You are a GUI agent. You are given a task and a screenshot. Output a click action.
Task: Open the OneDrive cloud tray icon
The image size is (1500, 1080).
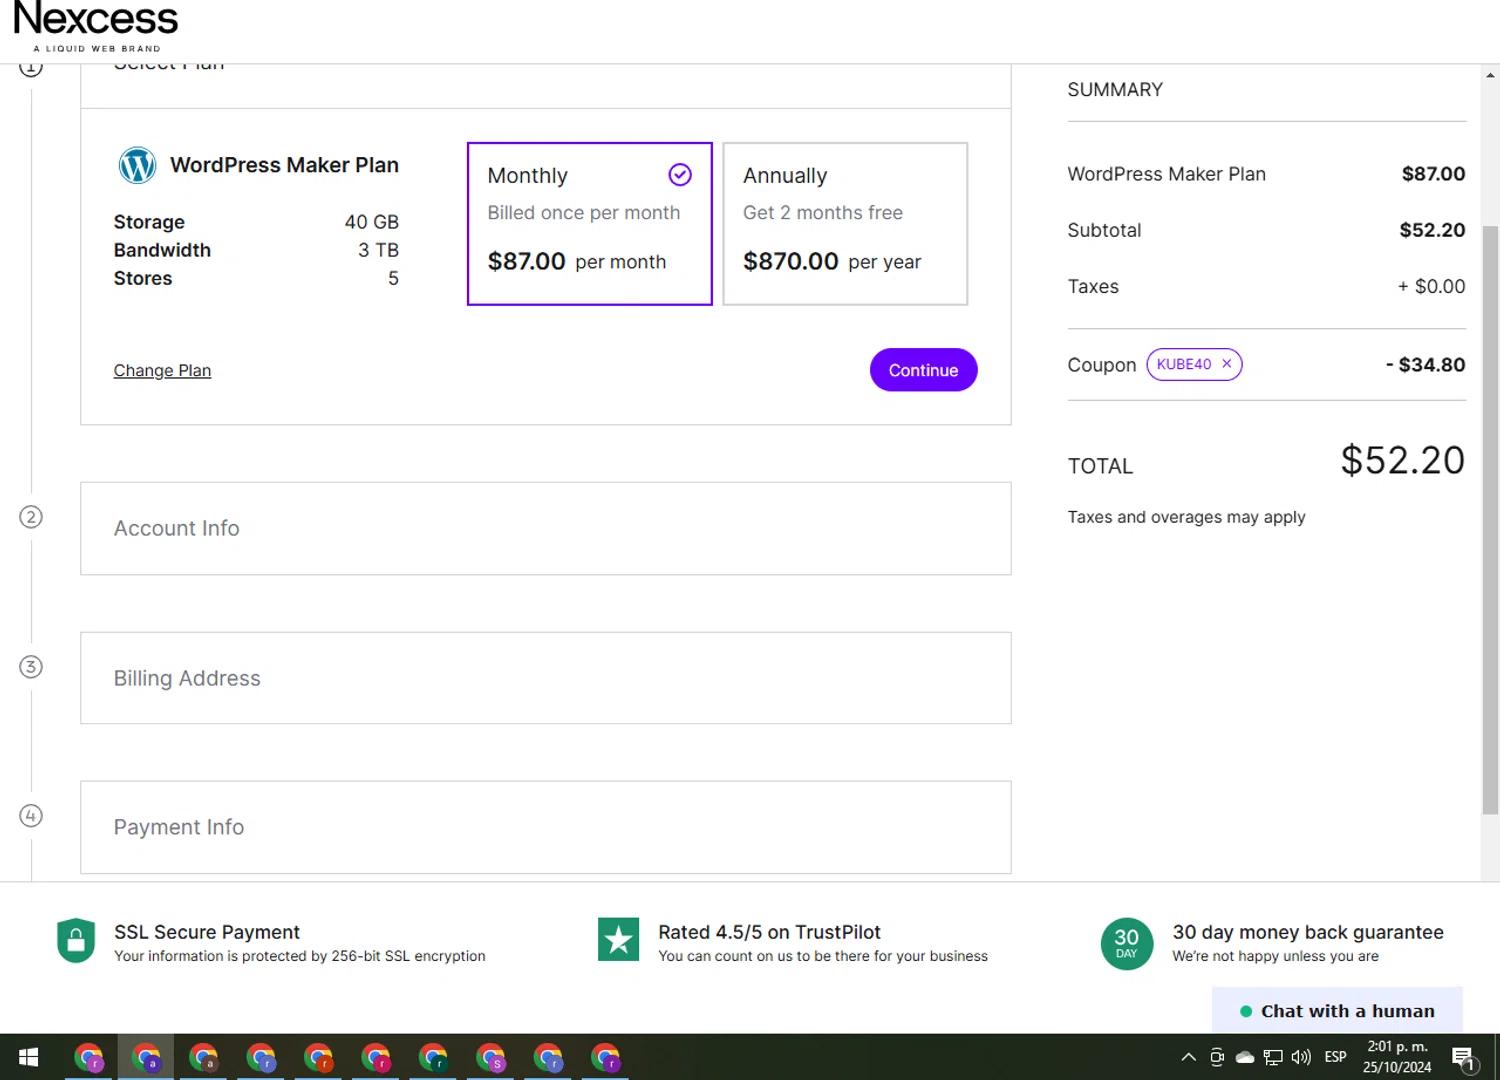coord(1245,1057)
